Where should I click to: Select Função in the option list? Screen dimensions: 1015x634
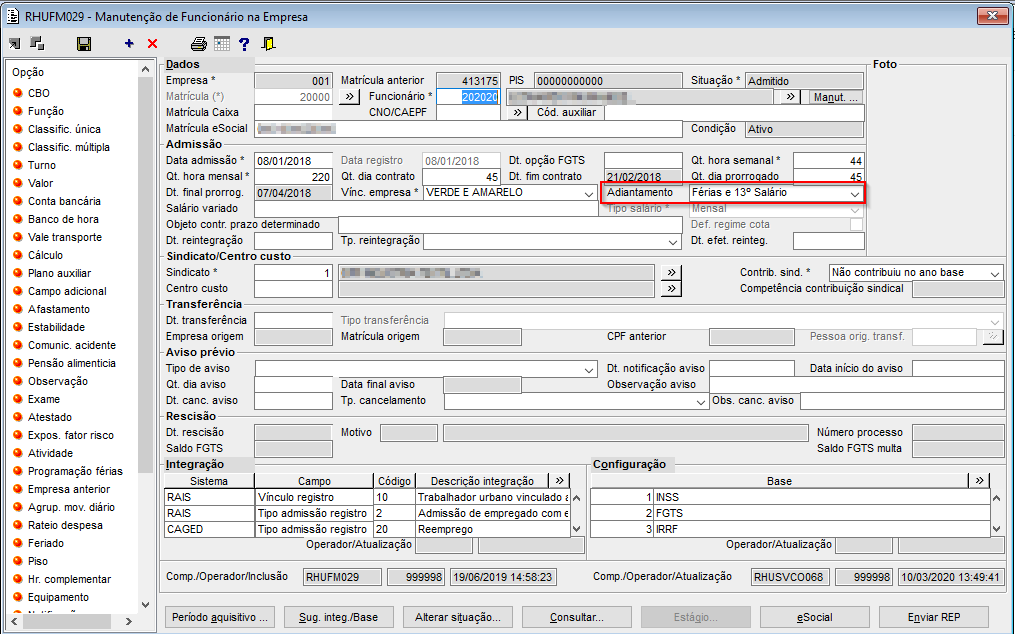point(46,111)
